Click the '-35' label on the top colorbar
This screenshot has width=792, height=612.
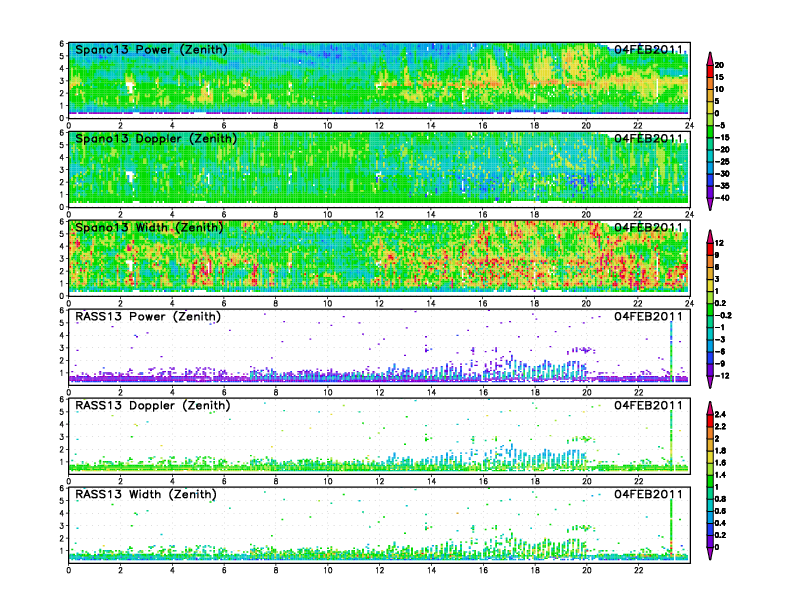pyautogui.click(x=722, y=186)
